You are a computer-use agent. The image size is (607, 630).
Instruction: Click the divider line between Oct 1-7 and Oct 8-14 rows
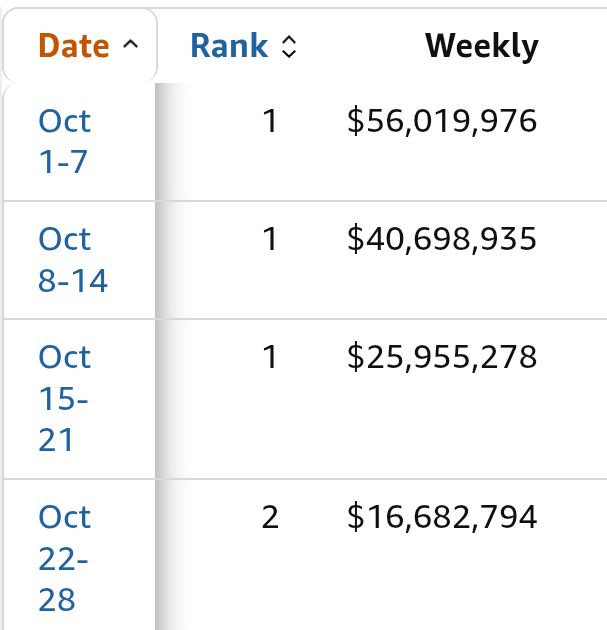point(305,200)
